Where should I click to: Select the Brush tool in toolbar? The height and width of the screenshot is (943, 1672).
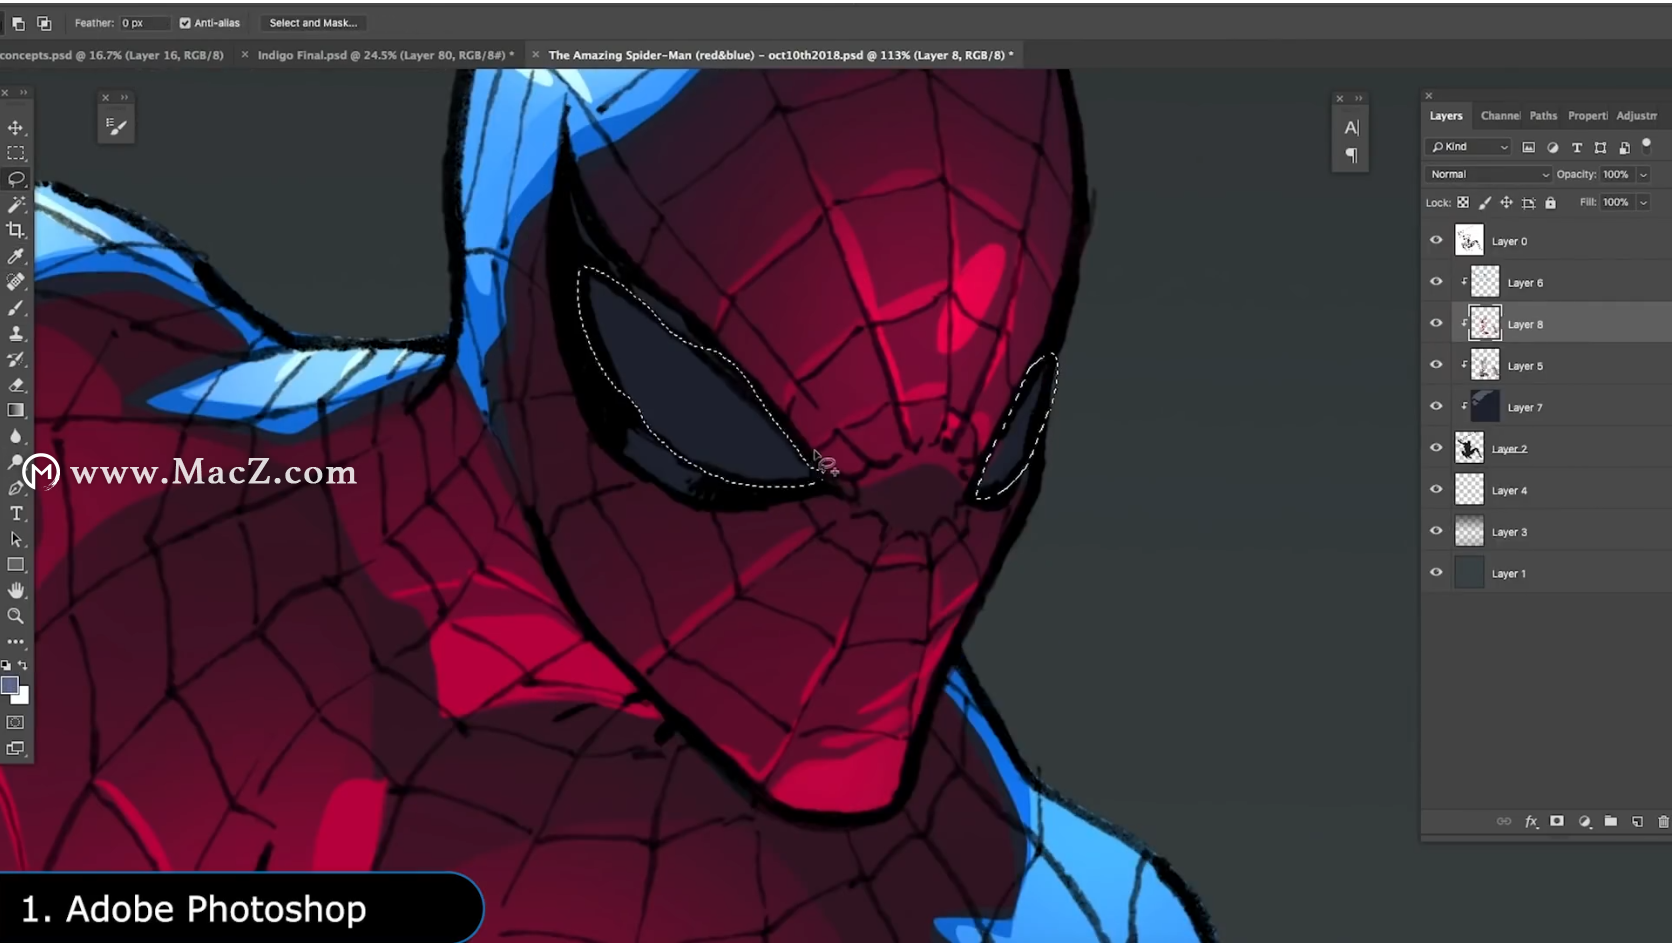tap(16, 308)
